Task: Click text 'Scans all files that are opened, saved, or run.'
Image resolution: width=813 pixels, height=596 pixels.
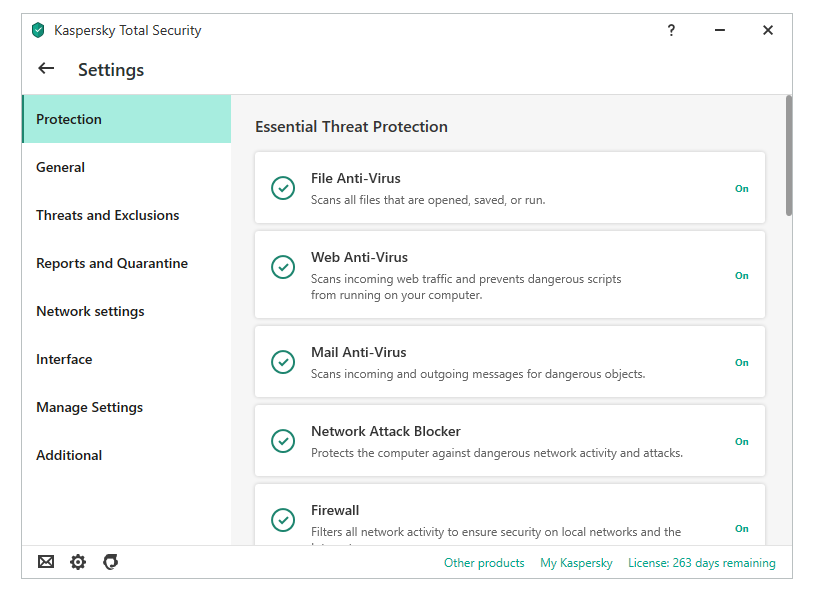Action: pyautogui.click(x=428, y=200)
